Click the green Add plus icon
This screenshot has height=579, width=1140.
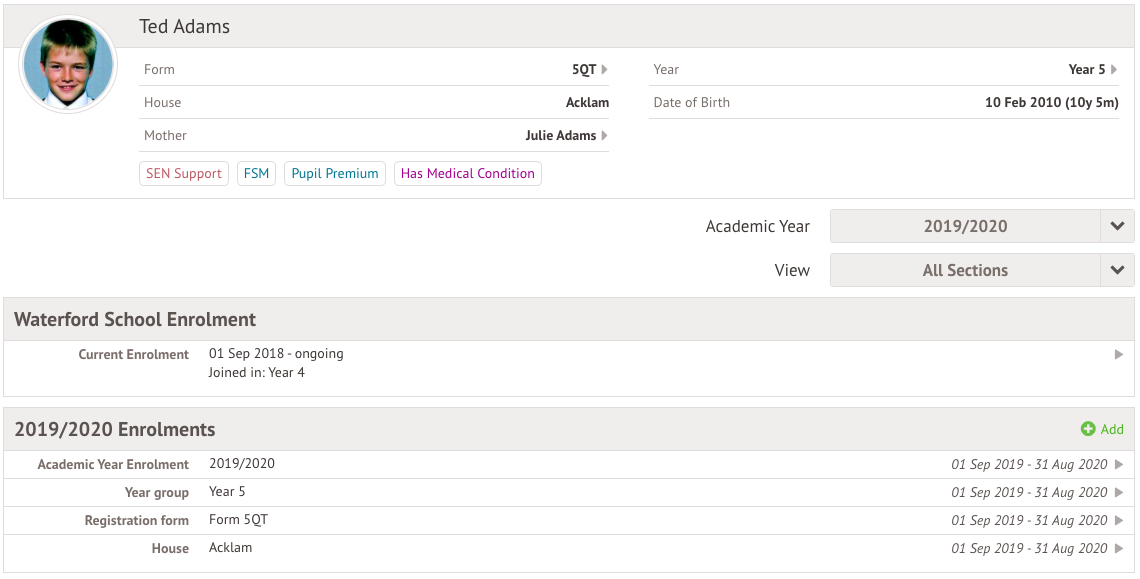pyautogui.click(x=1088, y=429)
